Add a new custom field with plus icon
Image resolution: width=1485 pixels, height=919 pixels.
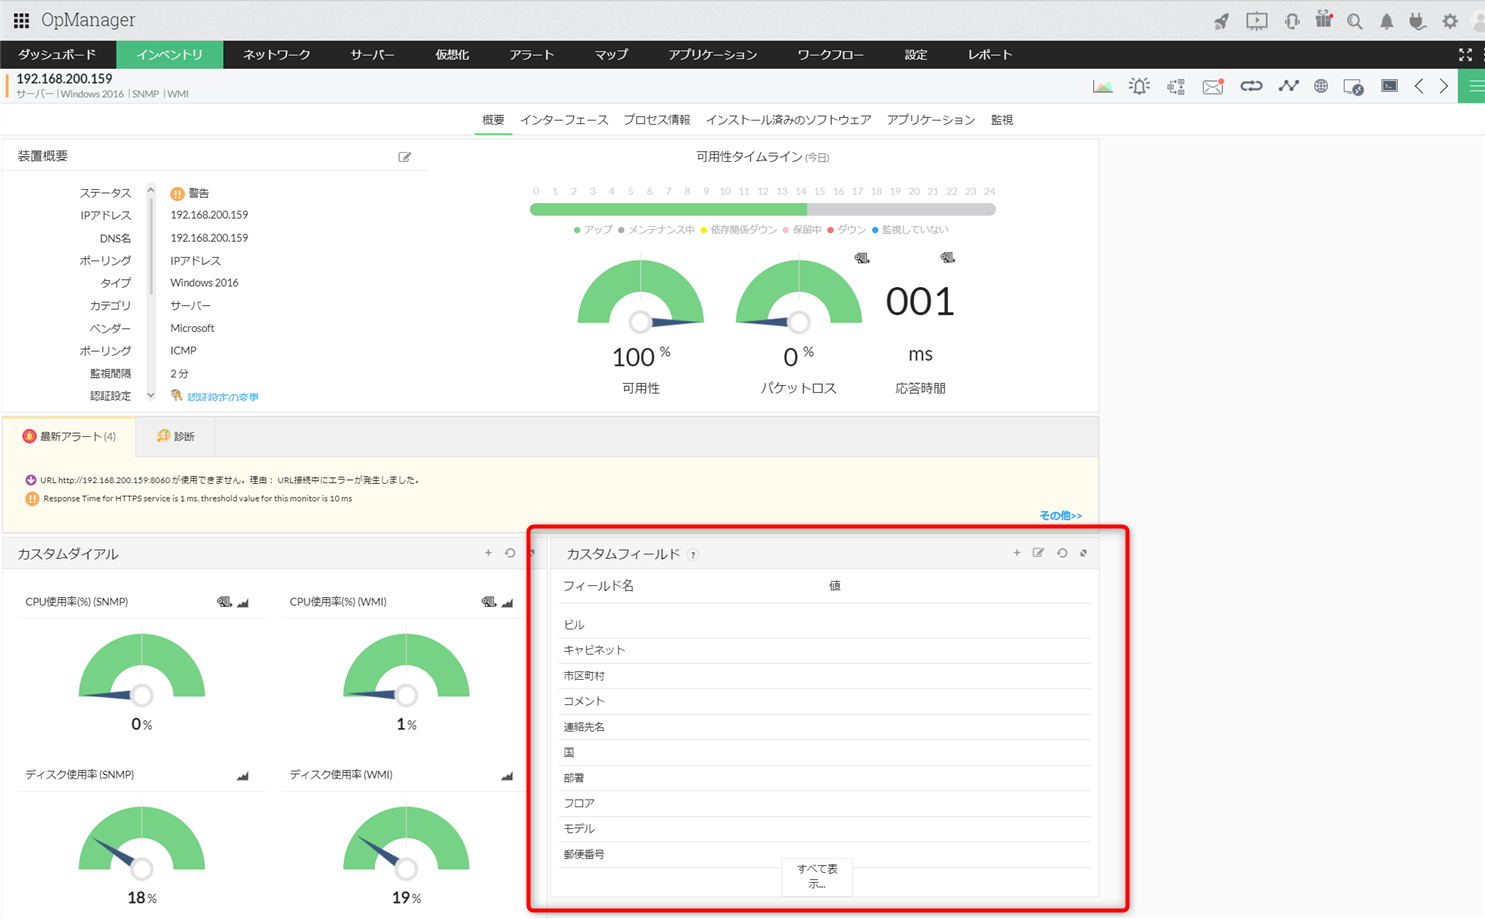[x=1017, y=553]
